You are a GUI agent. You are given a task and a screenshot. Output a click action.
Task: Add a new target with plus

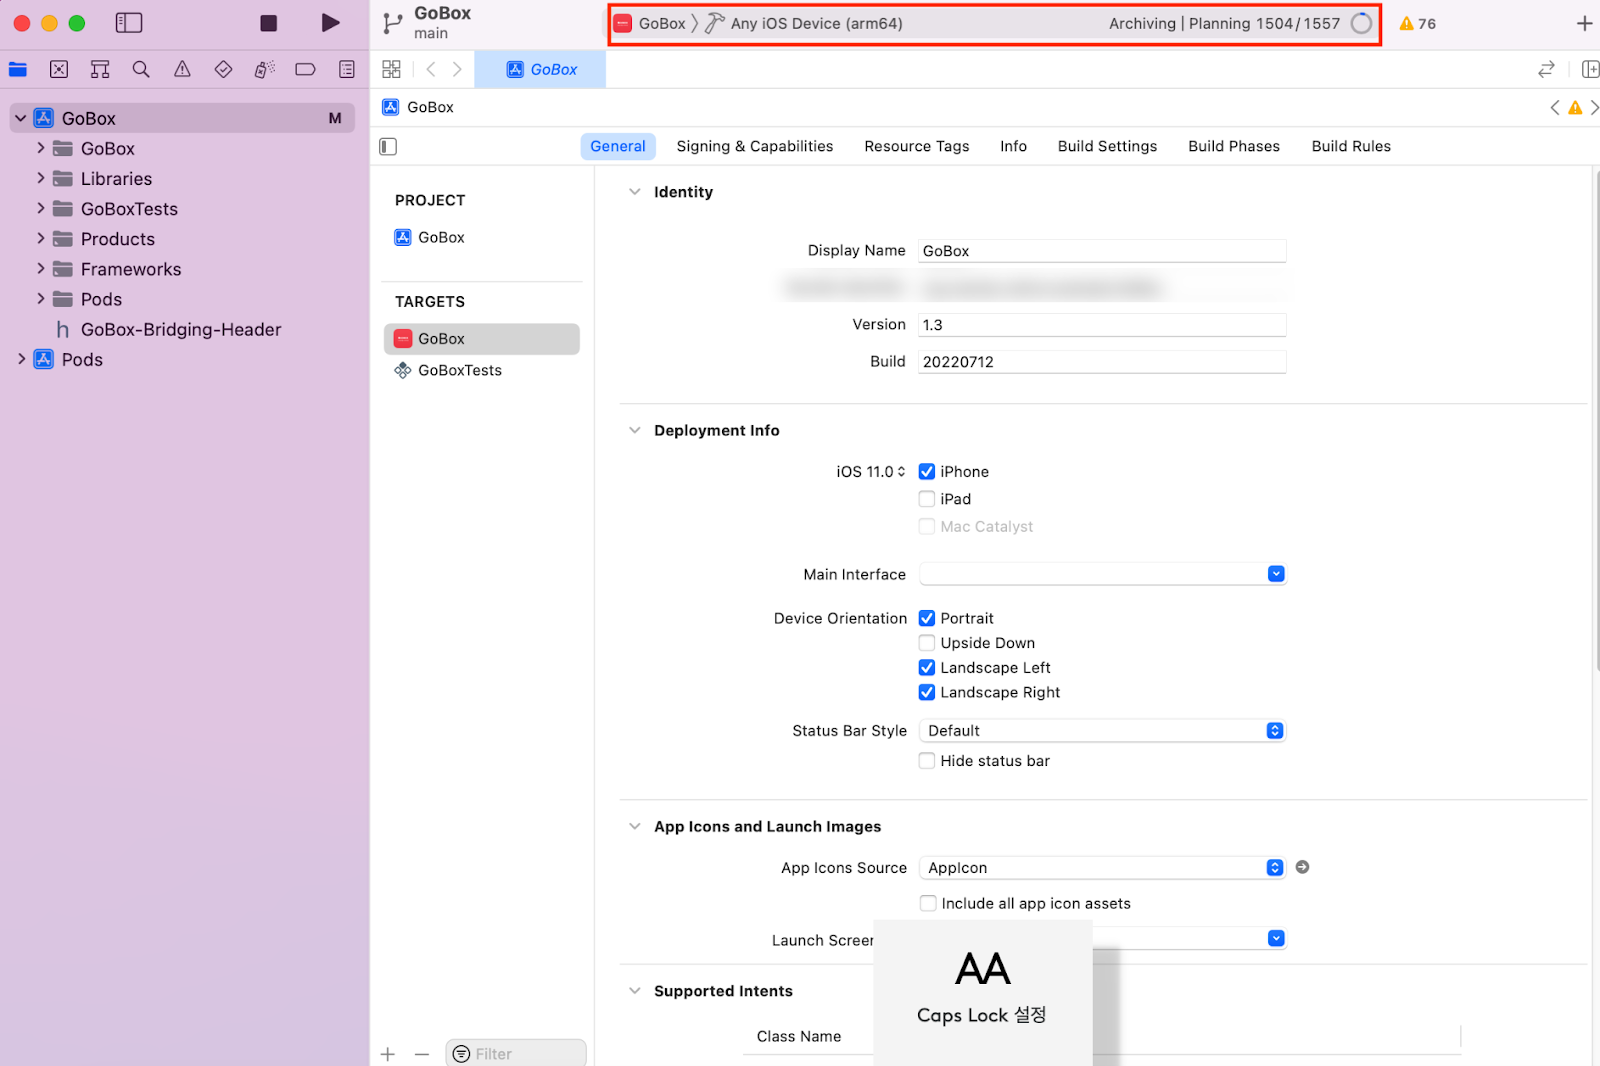(x=388, y=1054)
